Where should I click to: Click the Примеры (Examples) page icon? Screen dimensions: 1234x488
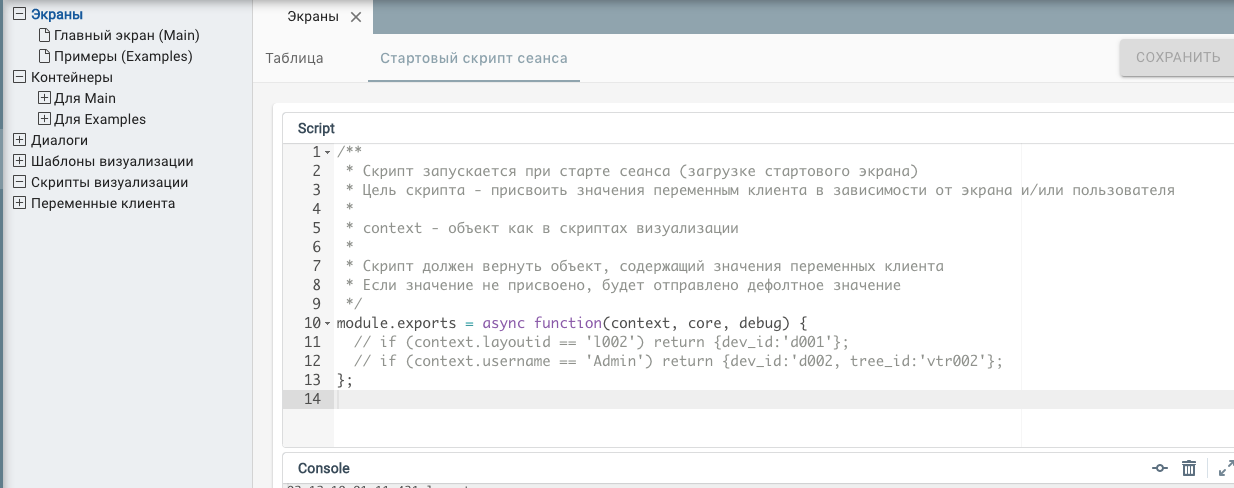(x=44, y=56)
